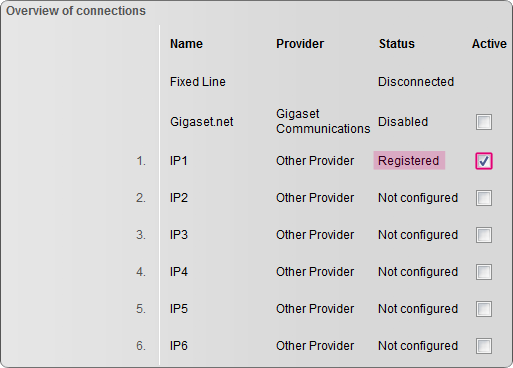
Task: Click the Provider column header
Action: (x=300, y=44)
